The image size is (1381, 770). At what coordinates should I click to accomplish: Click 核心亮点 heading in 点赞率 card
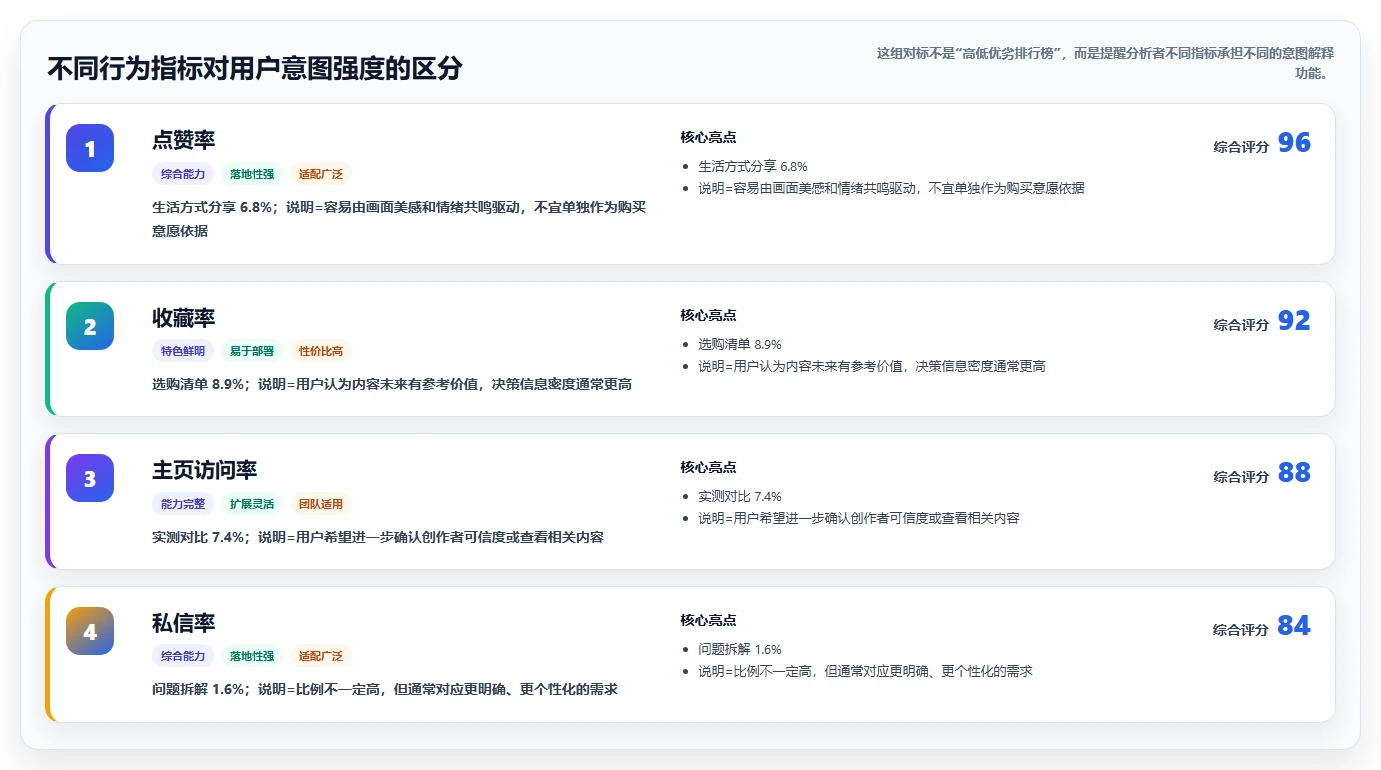[708, 137]
